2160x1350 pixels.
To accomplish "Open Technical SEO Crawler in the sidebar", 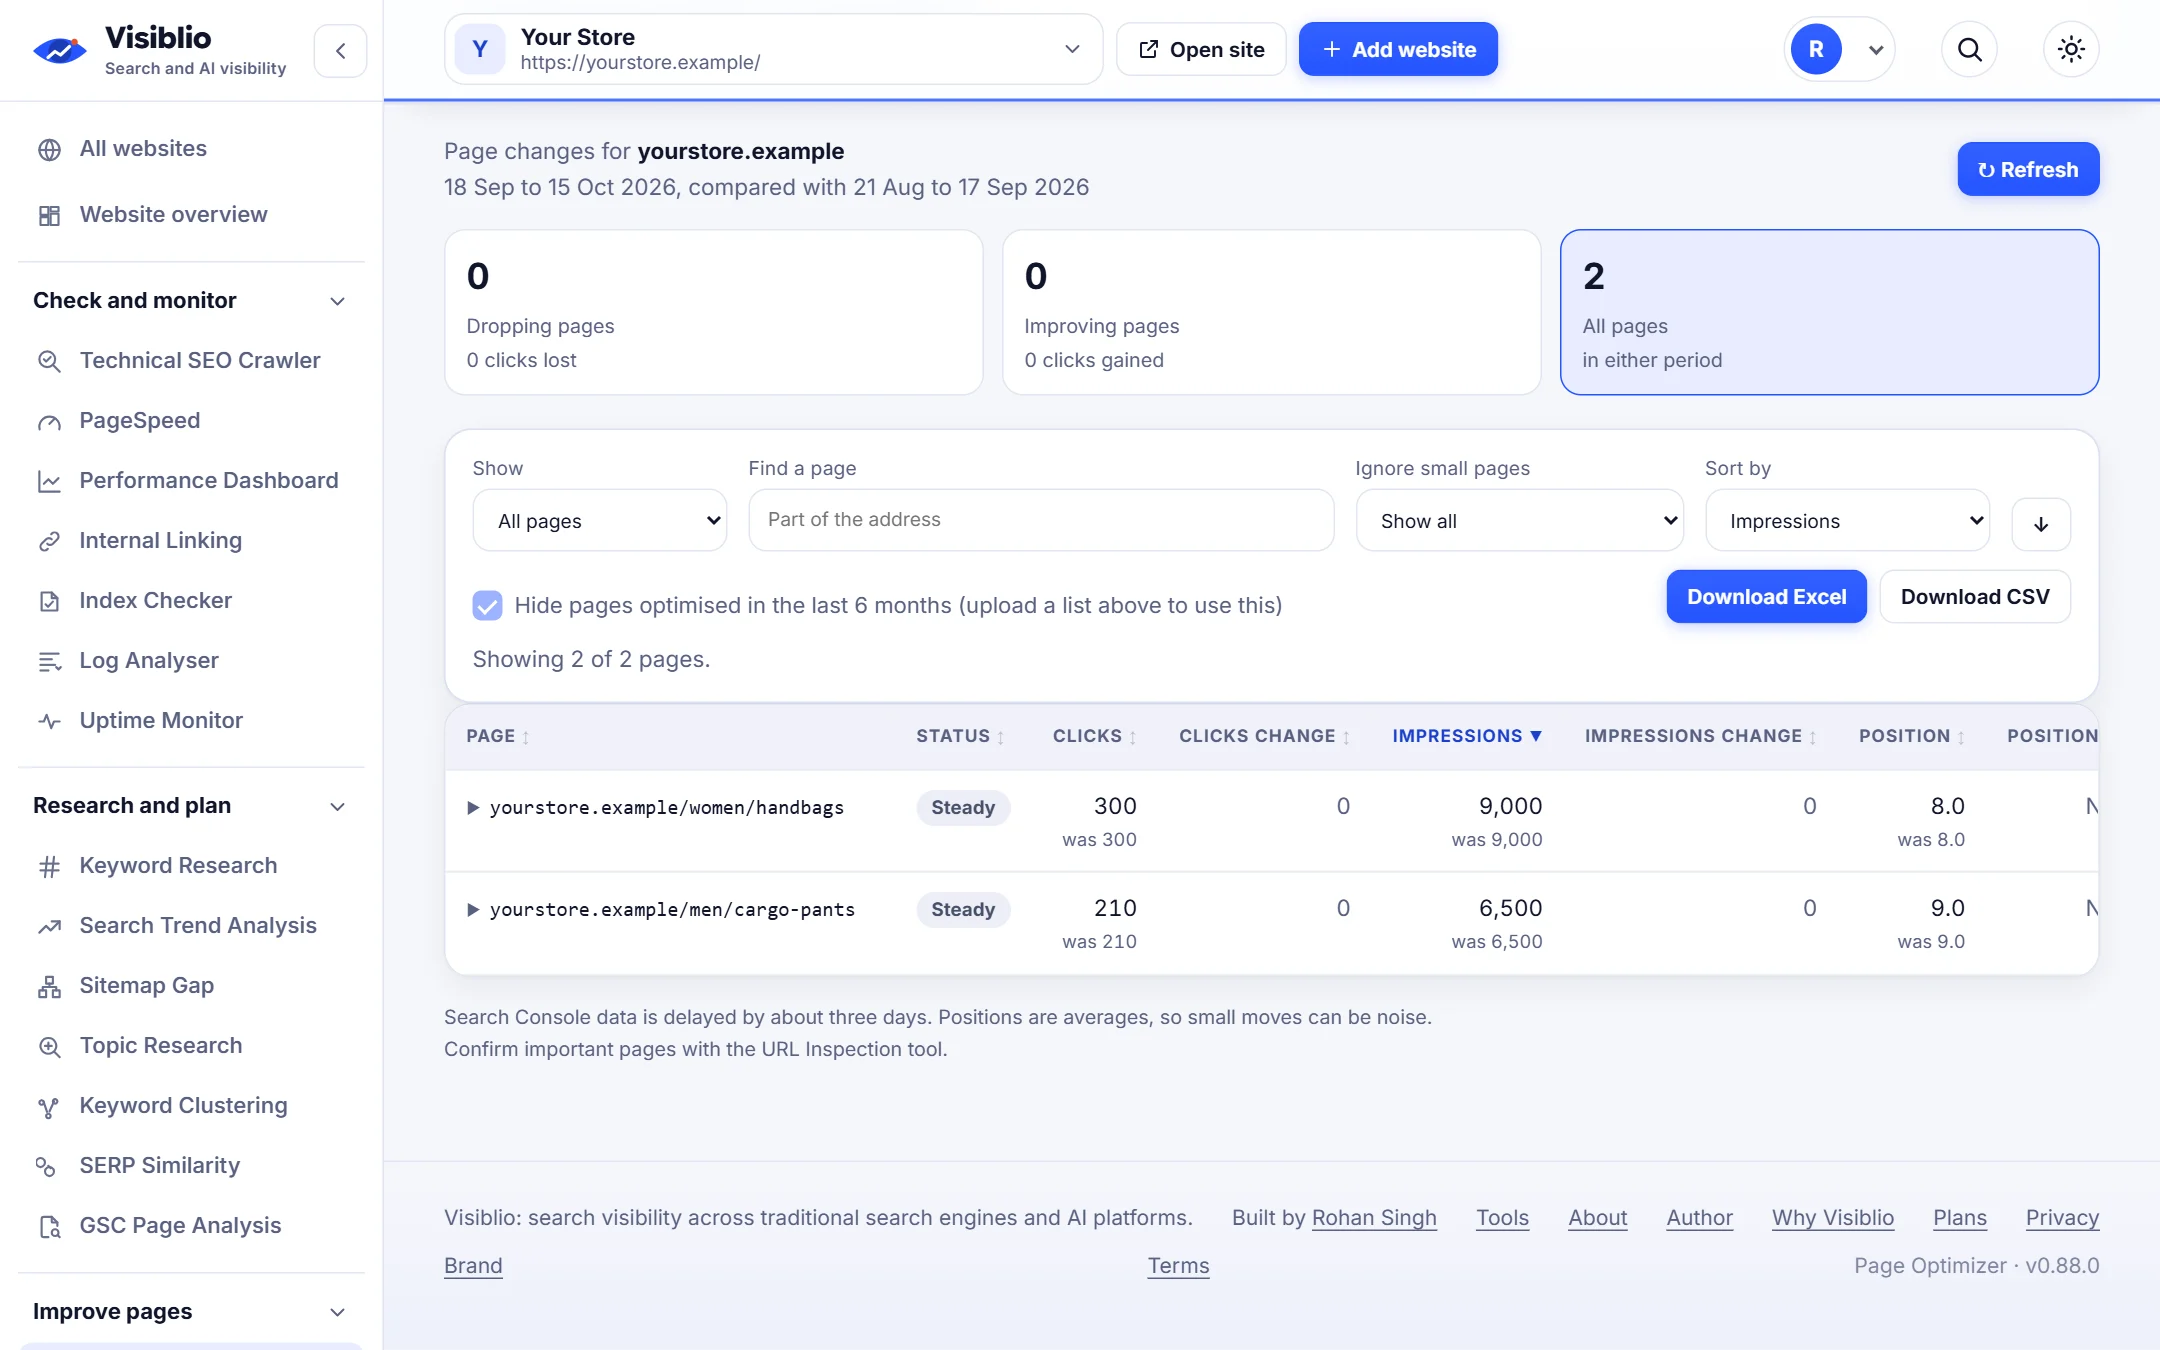I will coord(190,361).
